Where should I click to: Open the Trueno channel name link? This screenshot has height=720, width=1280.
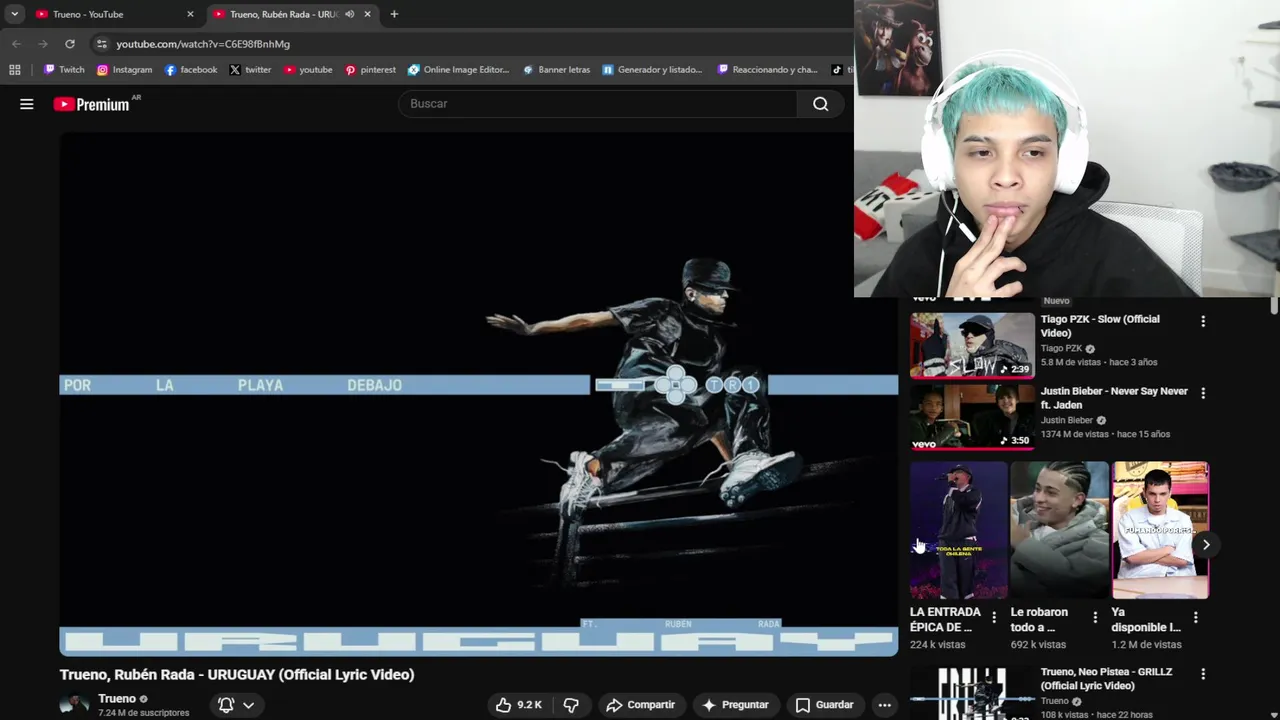[117, 699]
